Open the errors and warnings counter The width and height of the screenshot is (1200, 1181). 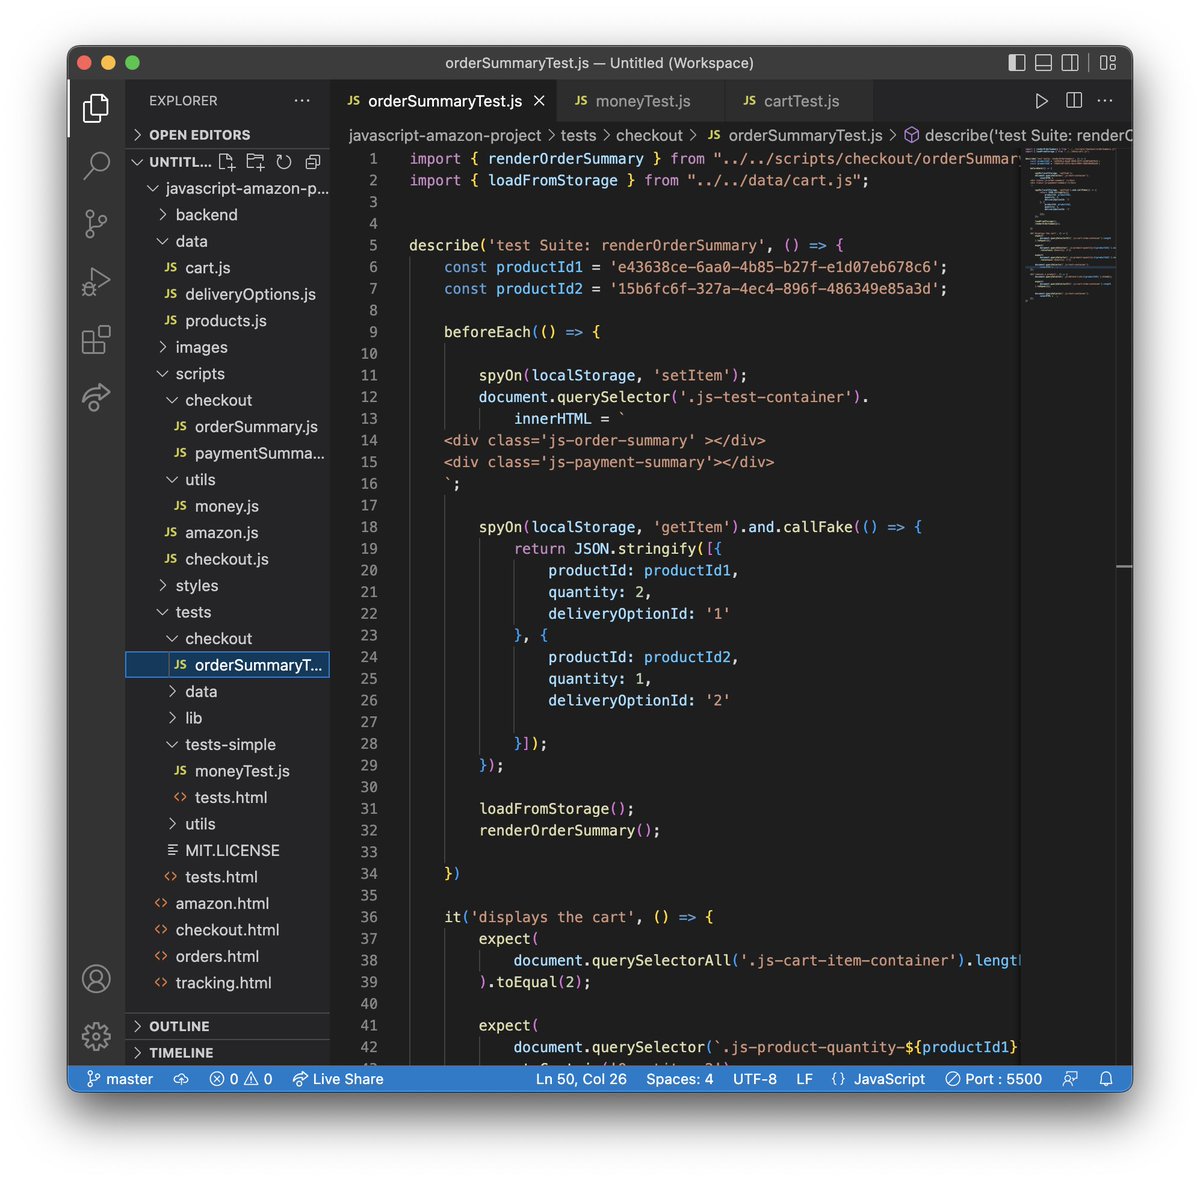(240, 1079)
